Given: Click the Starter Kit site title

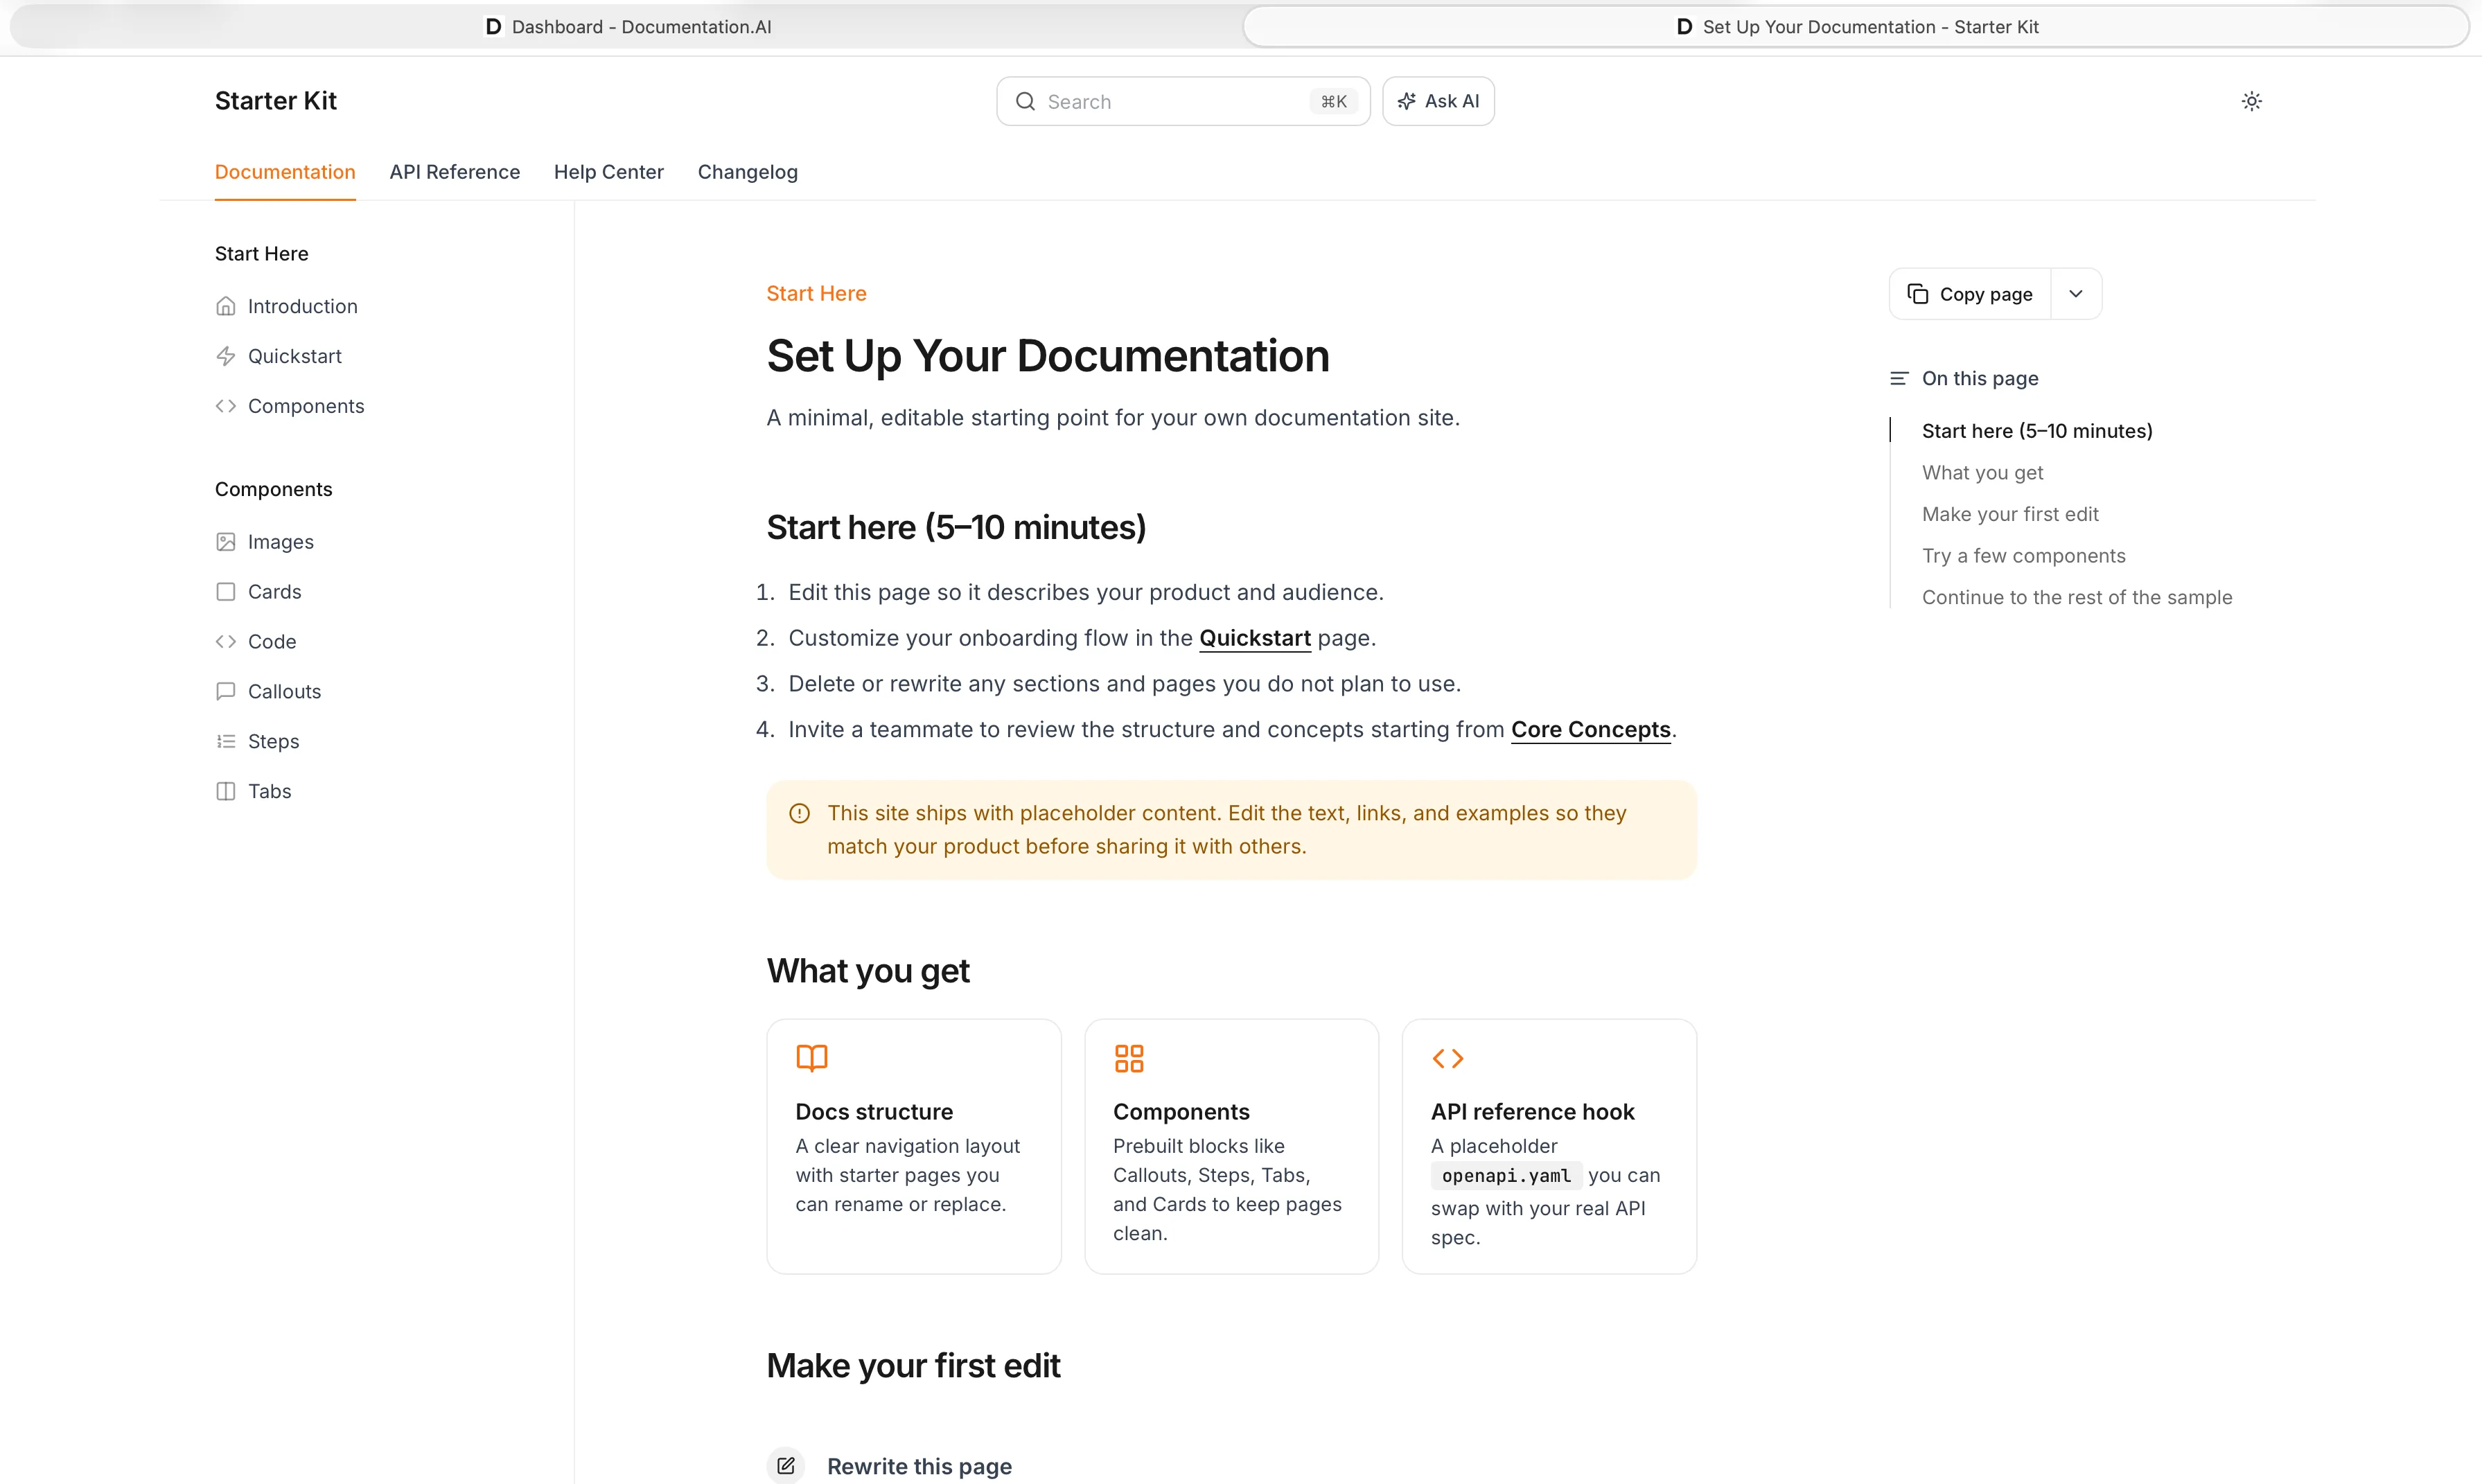Looking at the screenshot, I should point(276,101).
